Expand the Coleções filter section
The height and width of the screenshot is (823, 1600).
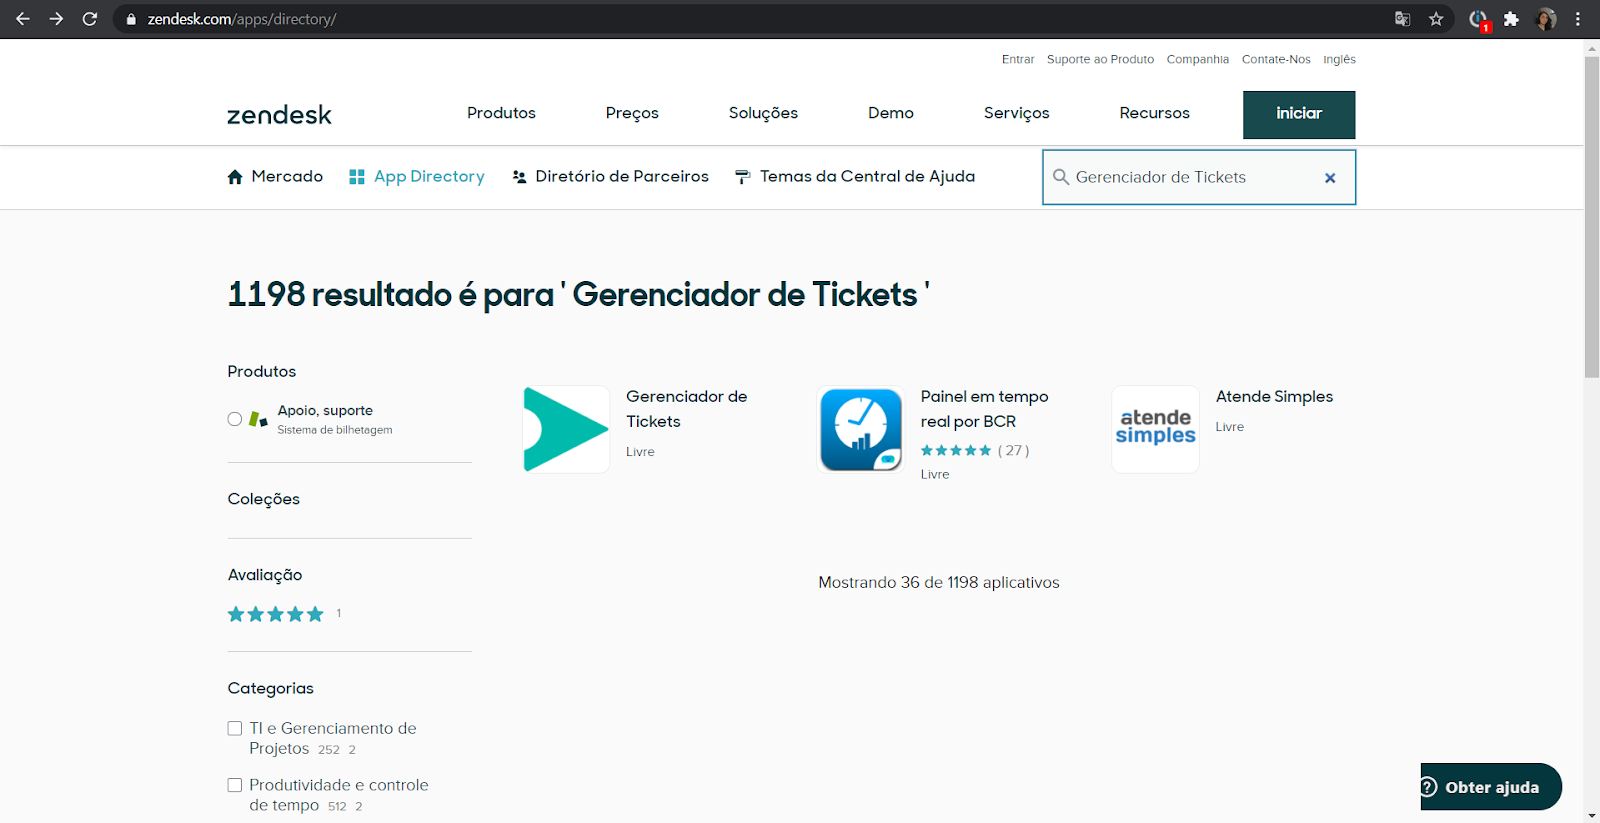(263, 499)
